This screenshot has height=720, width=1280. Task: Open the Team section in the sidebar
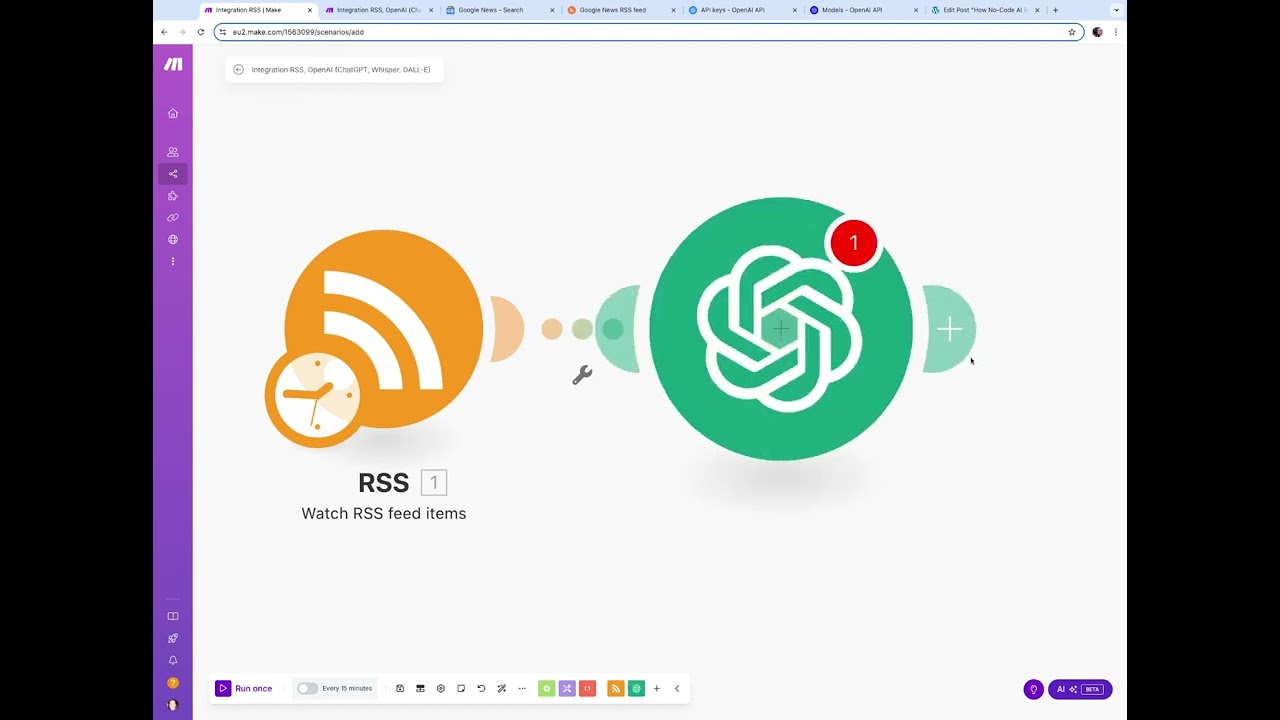click(x=173, y=152)
